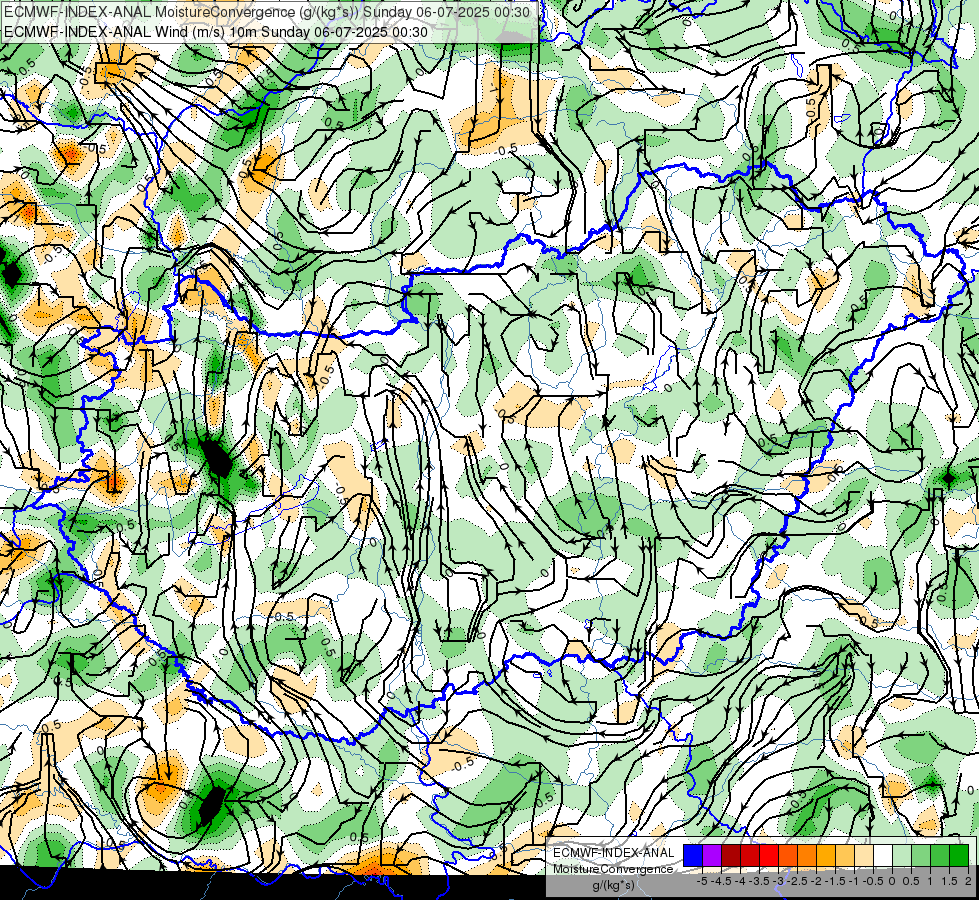Click the legend tick value -5
The width and height of the screenshot is (979, 900).
(702, 881)
